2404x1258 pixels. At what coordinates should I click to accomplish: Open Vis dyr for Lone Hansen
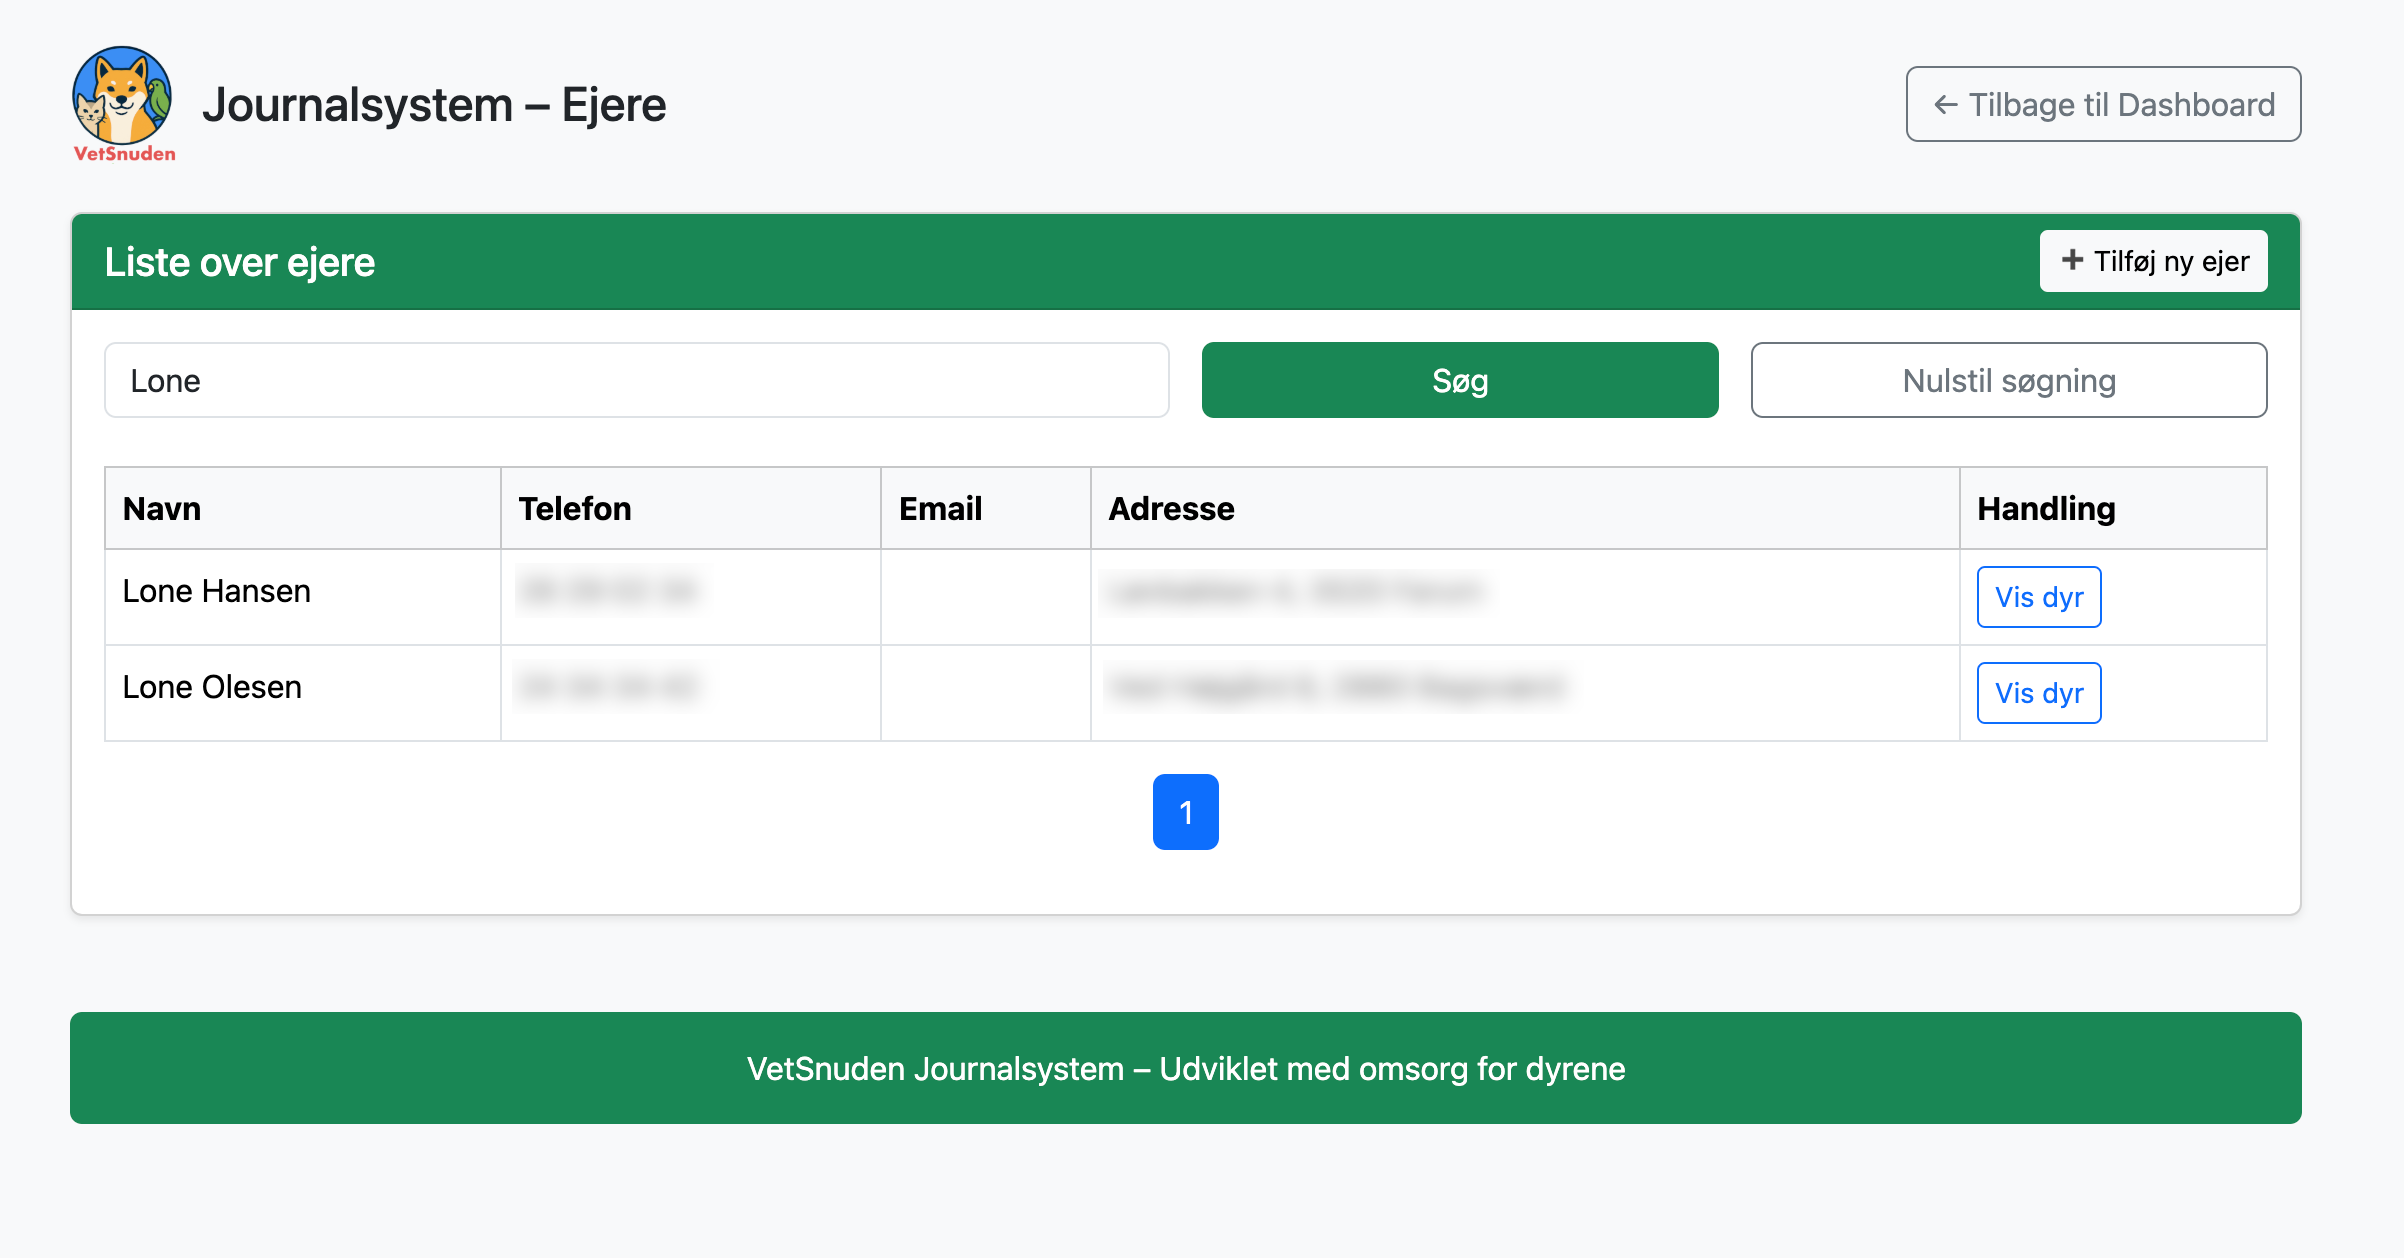(x=2039, y=597)
